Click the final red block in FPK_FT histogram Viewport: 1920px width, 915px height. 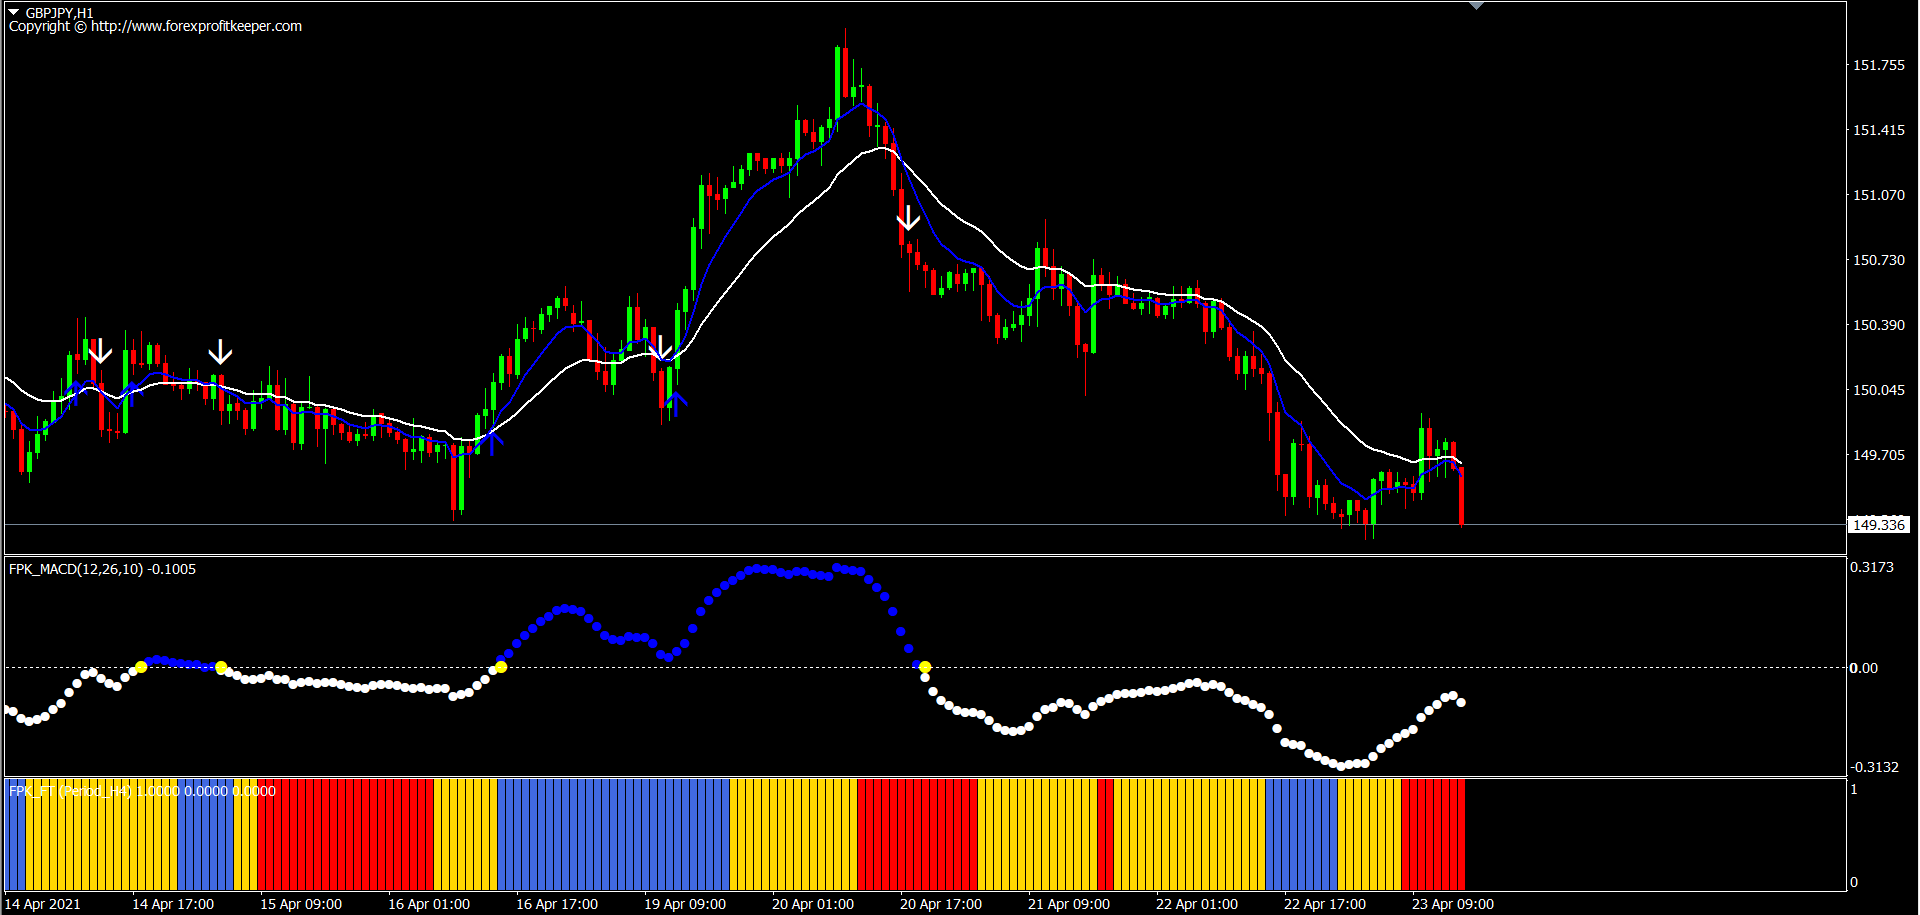coord(1433,835)
